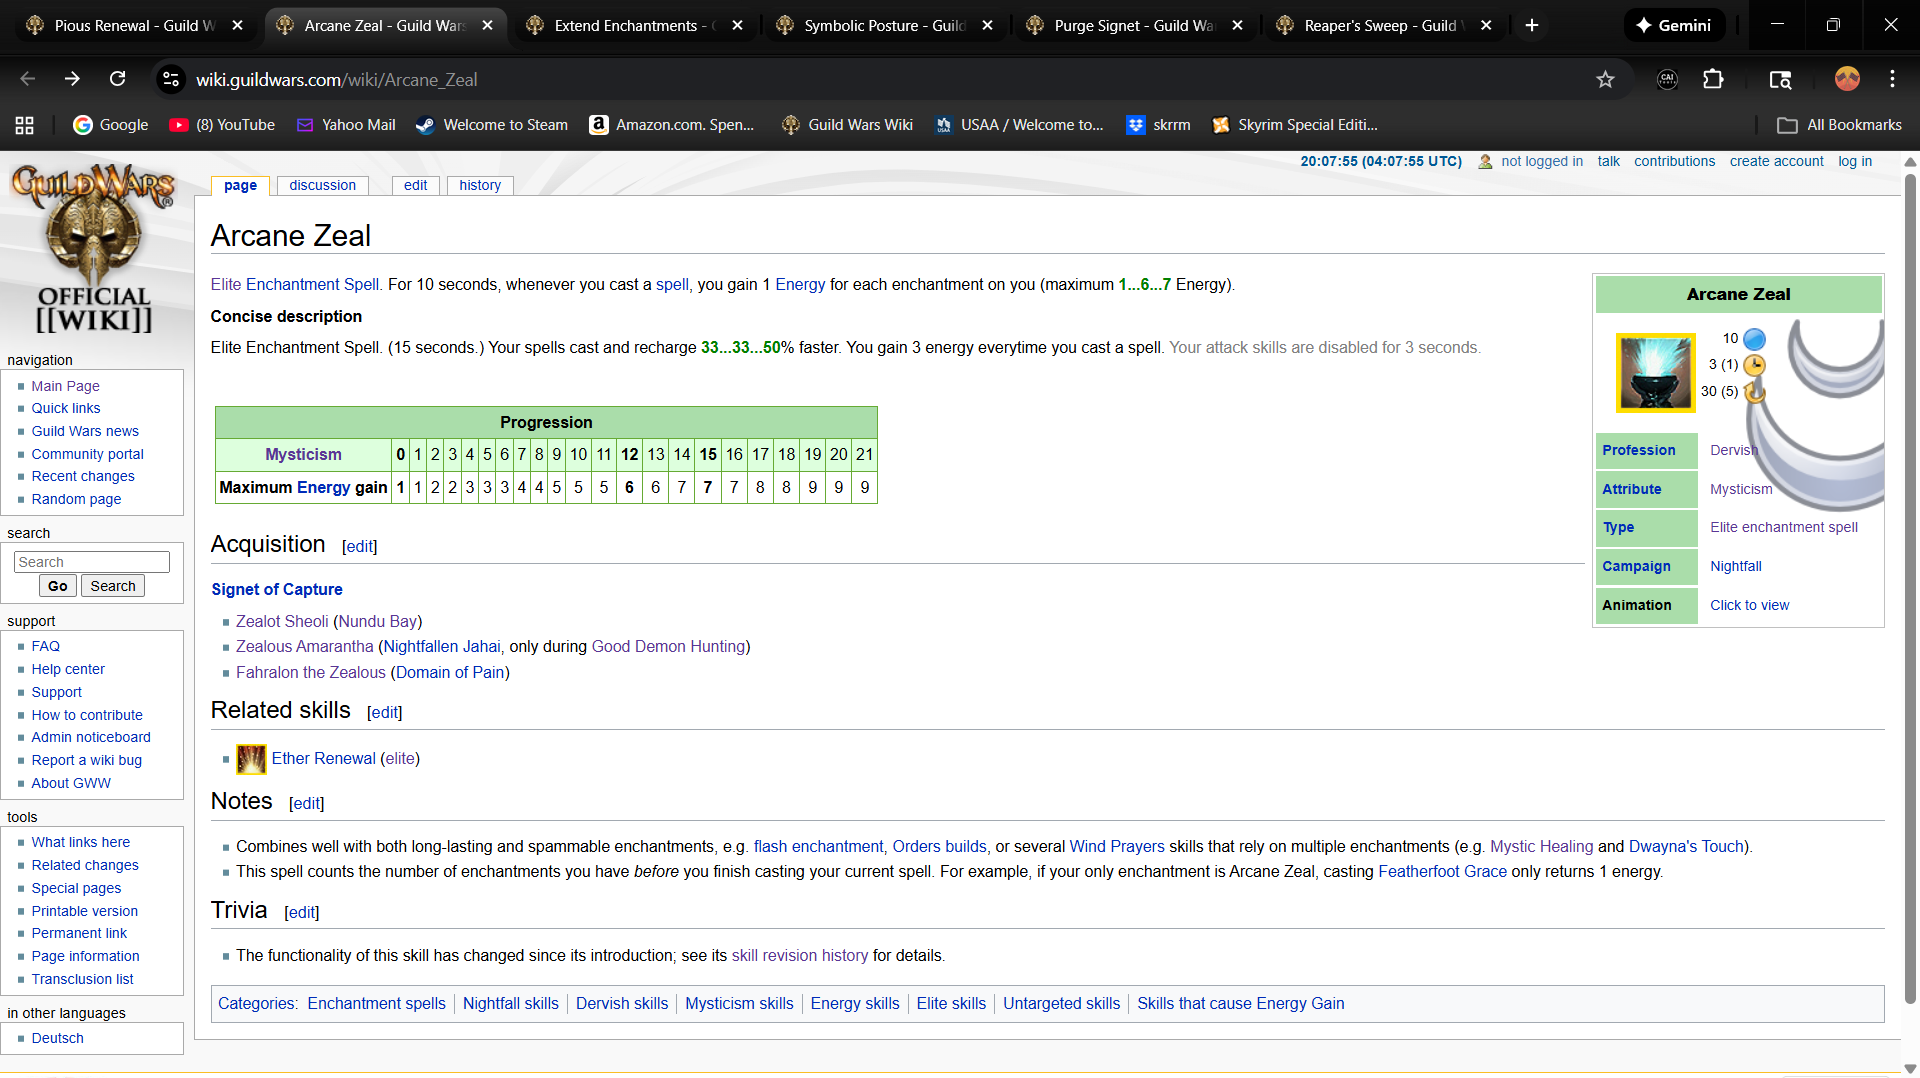The width and height of the screenshot is (1920, 1078).
Task: Go forward using the browser forward arrow
Action: click(x=72, y=79)
